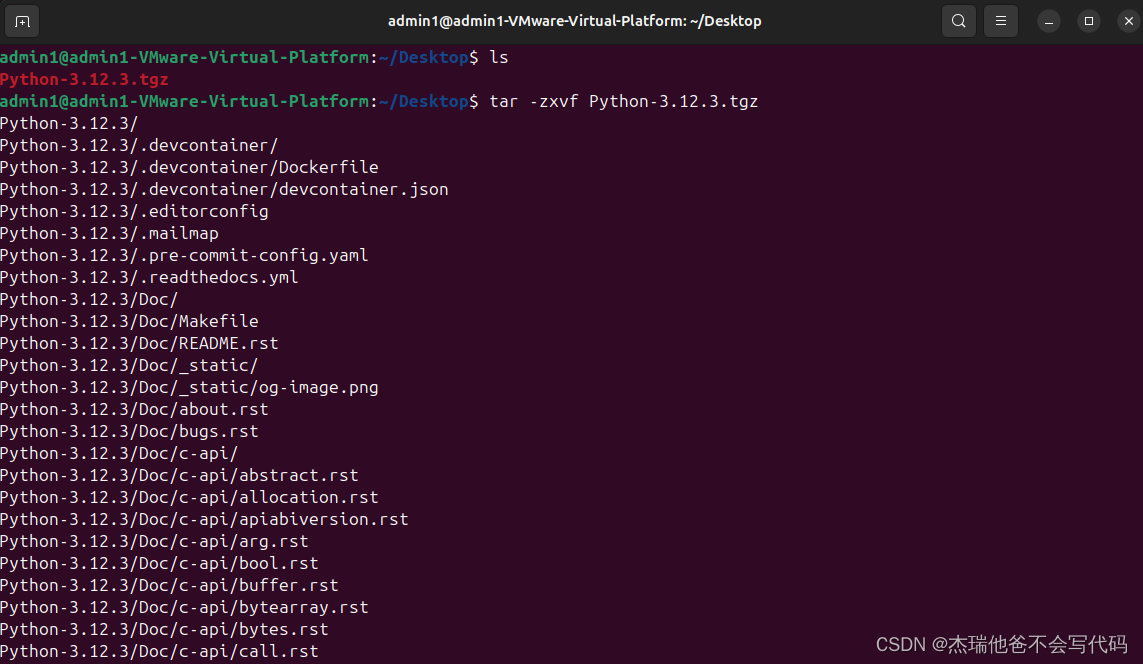Image resolution: width=1143 pixels, height=664 pixels.
Task: Click the red Python-3.12.3.tgz filename
Action: tap(84, 79)
